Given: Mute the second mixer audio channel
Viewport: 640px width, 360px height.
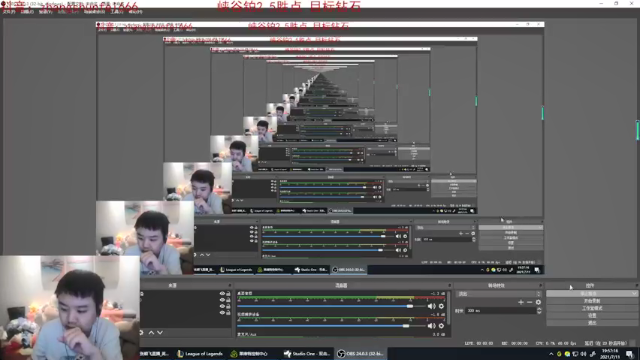Looking at the screenshot, I should pyautogui.click(x=431, y=326).
